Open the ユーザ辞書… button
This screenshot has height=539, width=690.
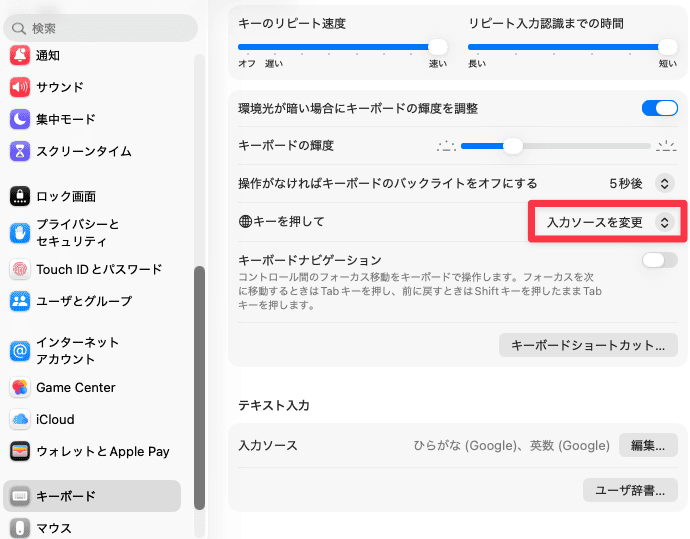tap(630, 490)
